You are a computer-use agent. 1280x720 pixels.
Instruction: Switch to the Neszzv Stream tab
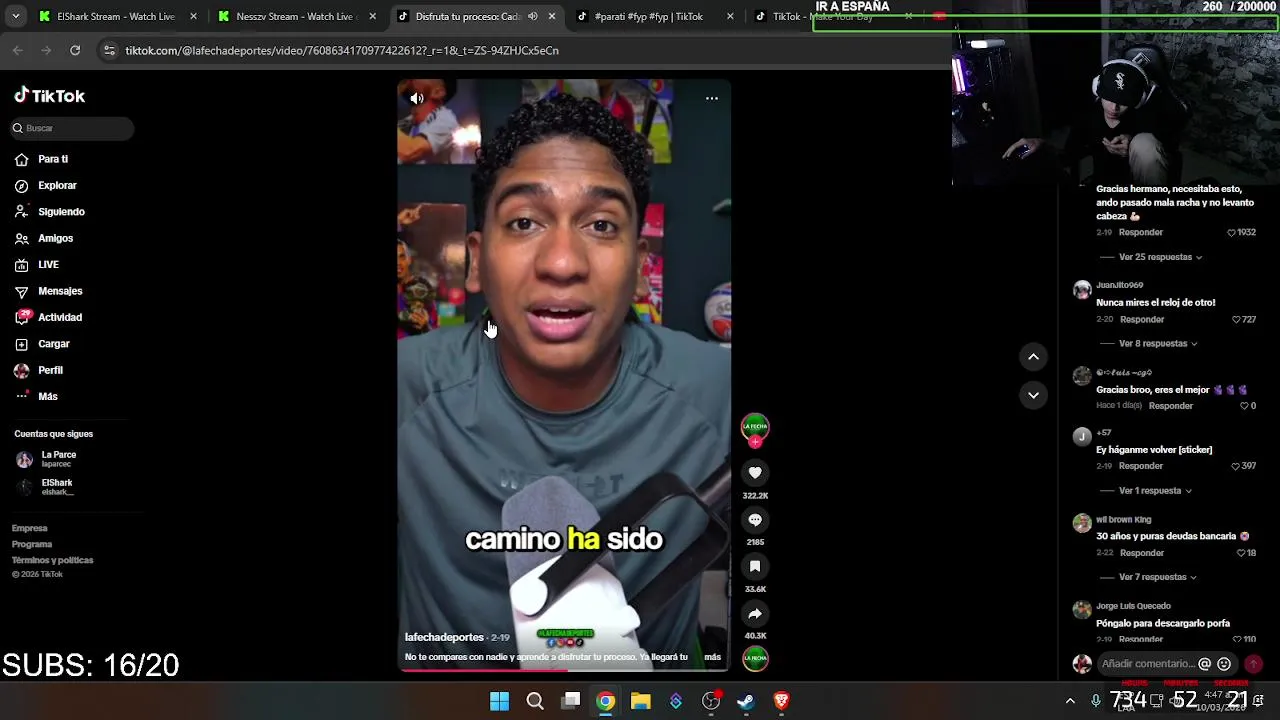(296, 16)
